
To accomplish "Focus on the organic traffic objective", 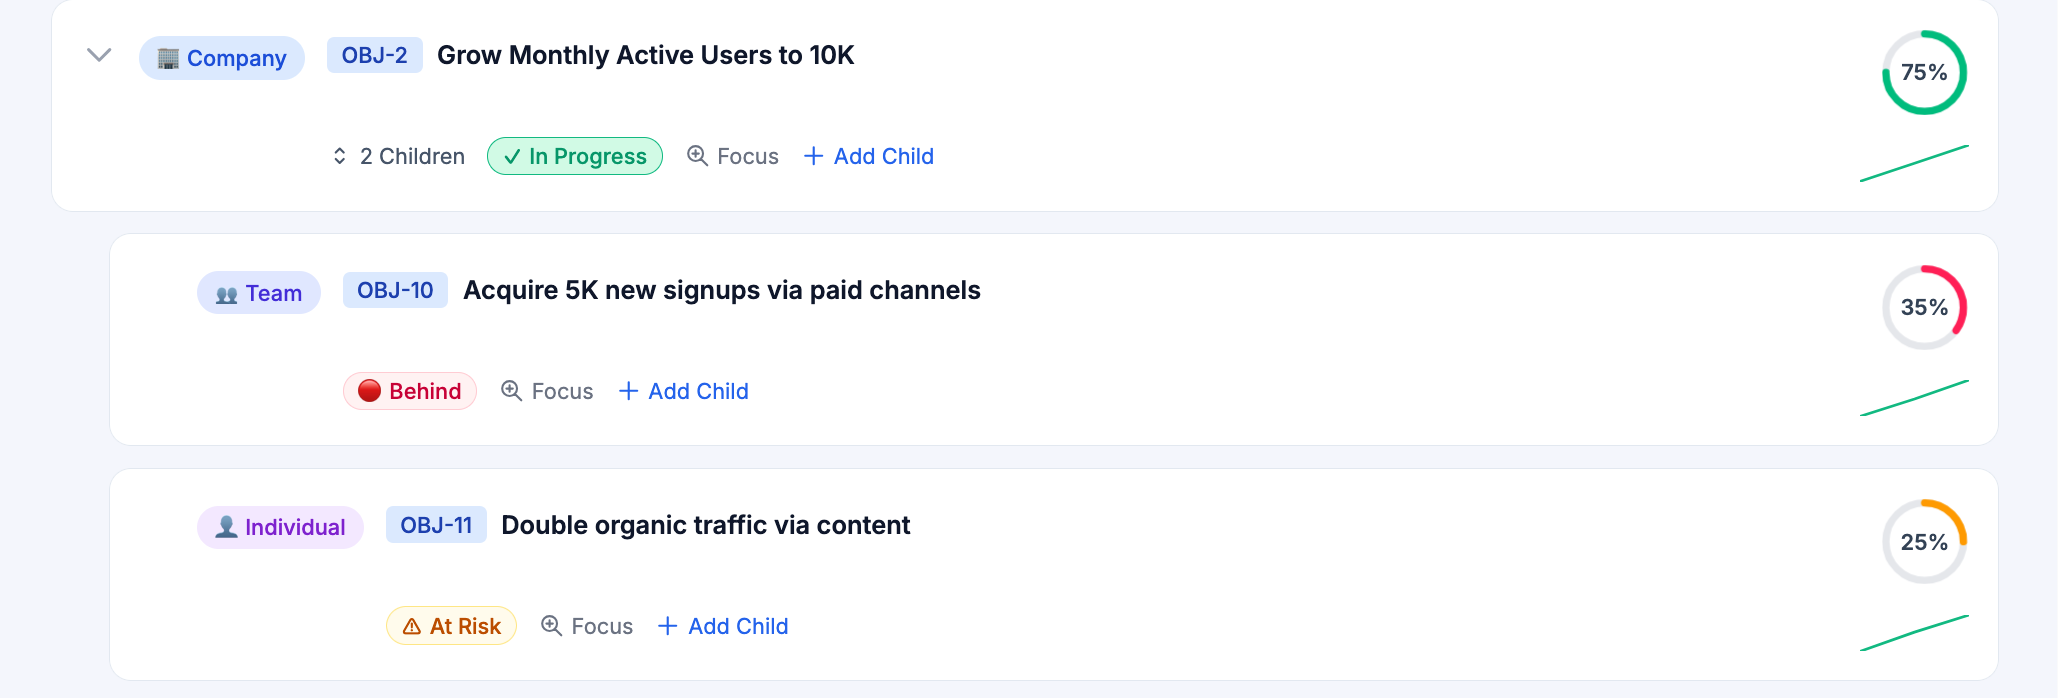I will pyautogui.click(x=587, y=626).
